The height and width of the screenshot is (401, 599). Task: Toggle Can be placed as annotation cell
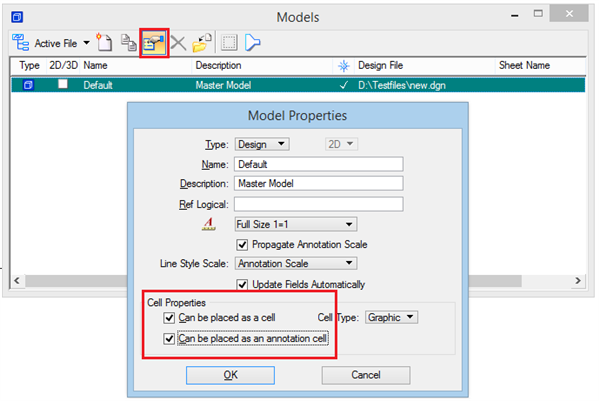tap(169, 339)
